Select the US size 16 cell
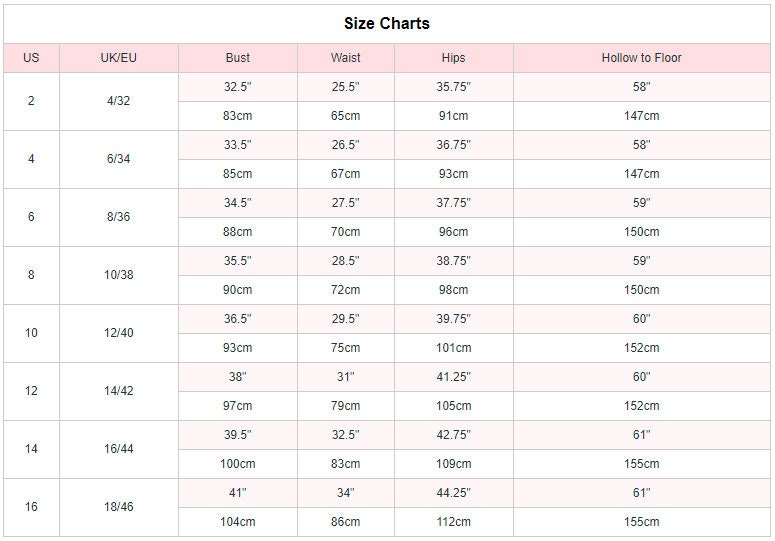Screen dimensions: 775x541 point(31,507)
